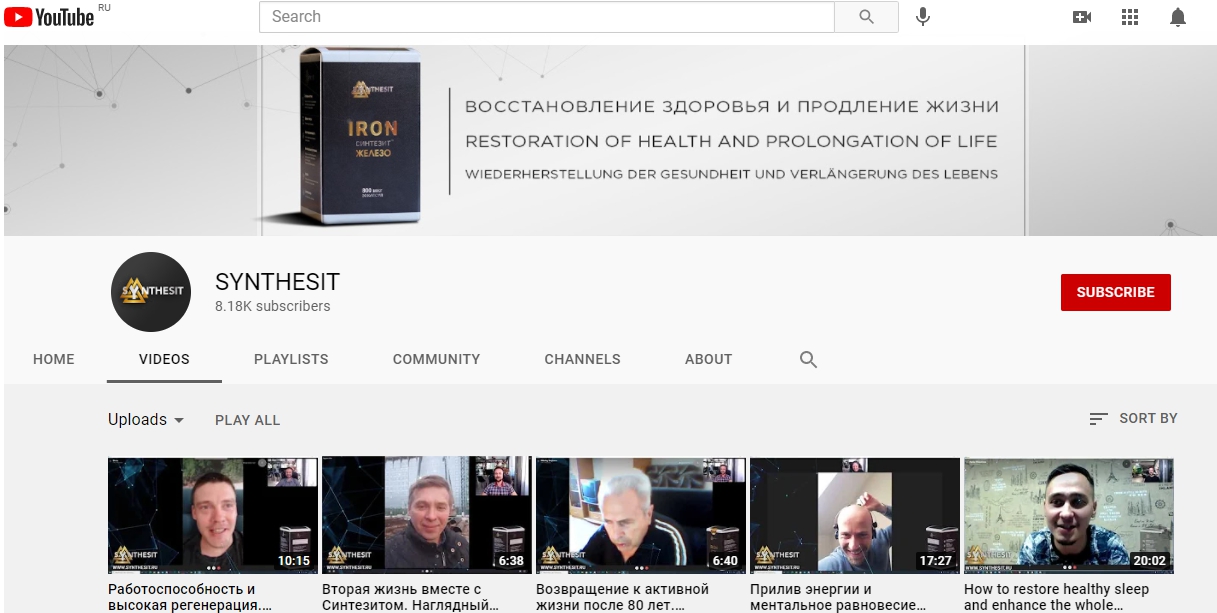This screenshot has height=613, width=1217.
Task: Open the 6:38 video thumbnail
Action: 427,516
